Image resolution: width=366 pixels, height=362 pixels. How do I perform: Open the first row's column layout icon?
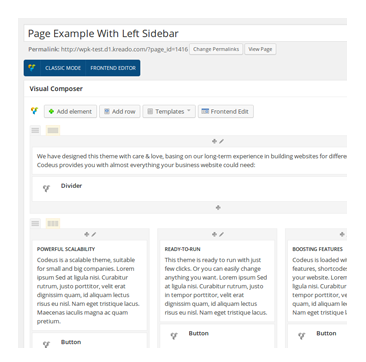click(53, 130)
